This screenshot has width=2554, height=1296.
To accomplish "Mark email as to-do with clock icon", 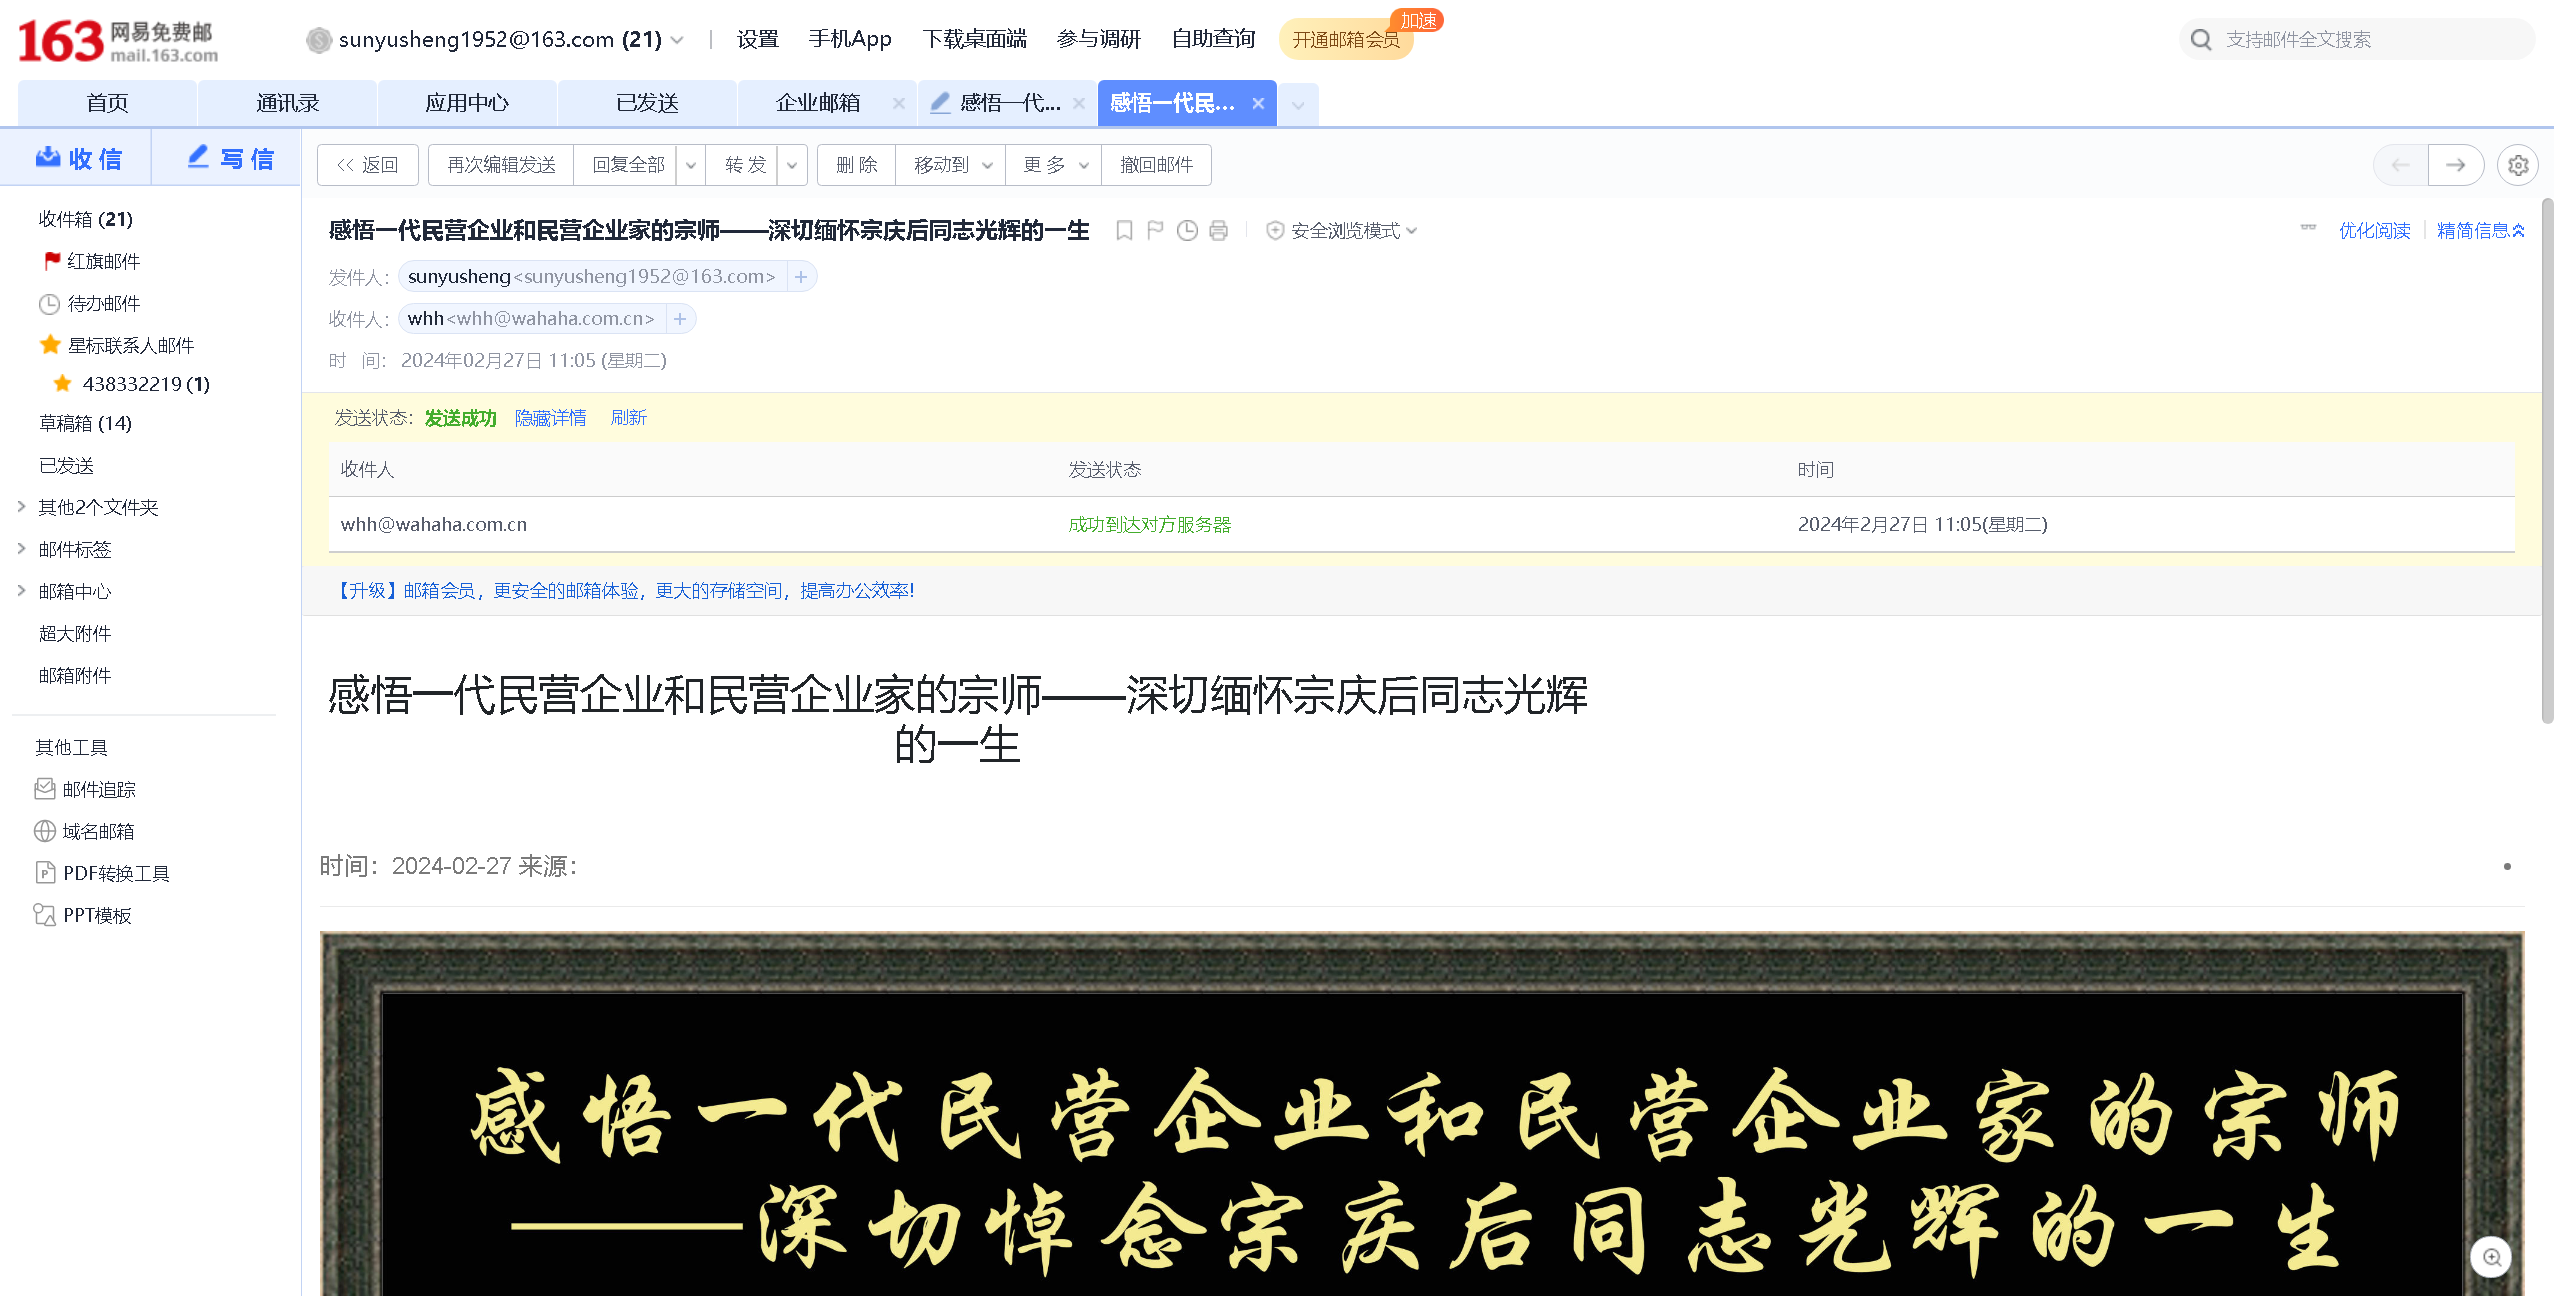I will click(1187, 231).
